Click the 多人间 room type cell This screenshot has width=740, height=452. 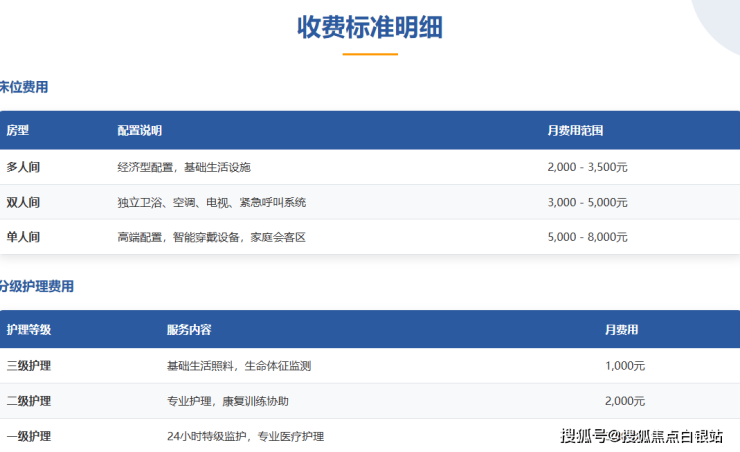coord(23,167)
